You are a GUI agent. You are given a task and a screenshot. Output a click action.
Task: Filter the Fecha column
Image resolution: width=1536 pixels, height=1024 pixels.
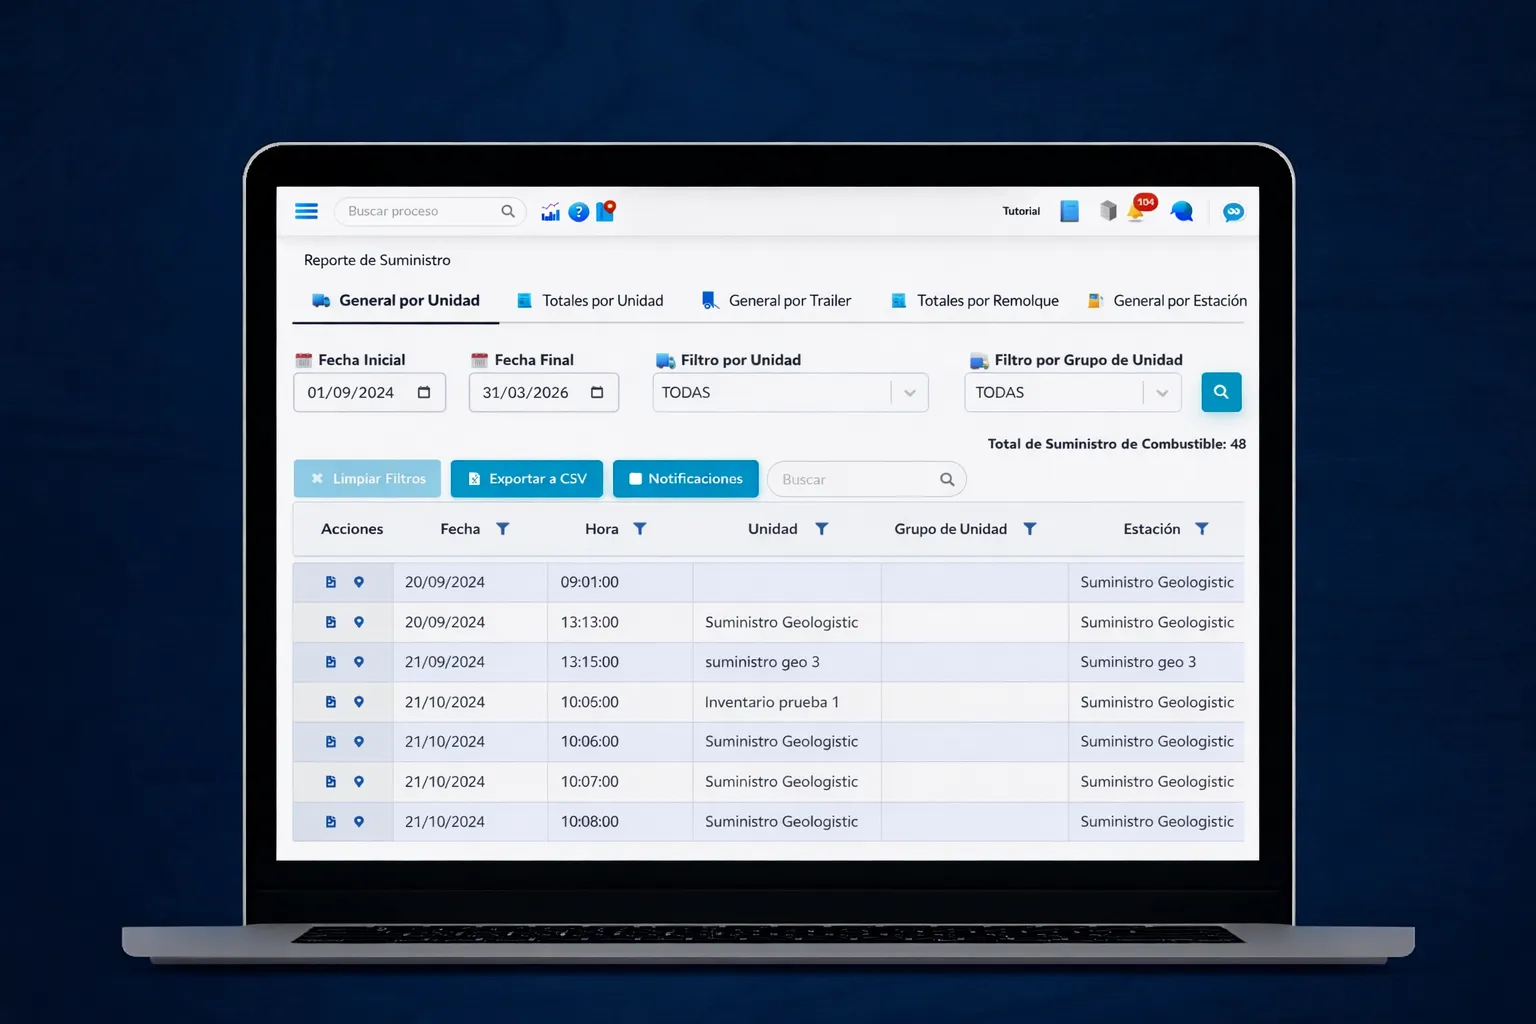503,529
